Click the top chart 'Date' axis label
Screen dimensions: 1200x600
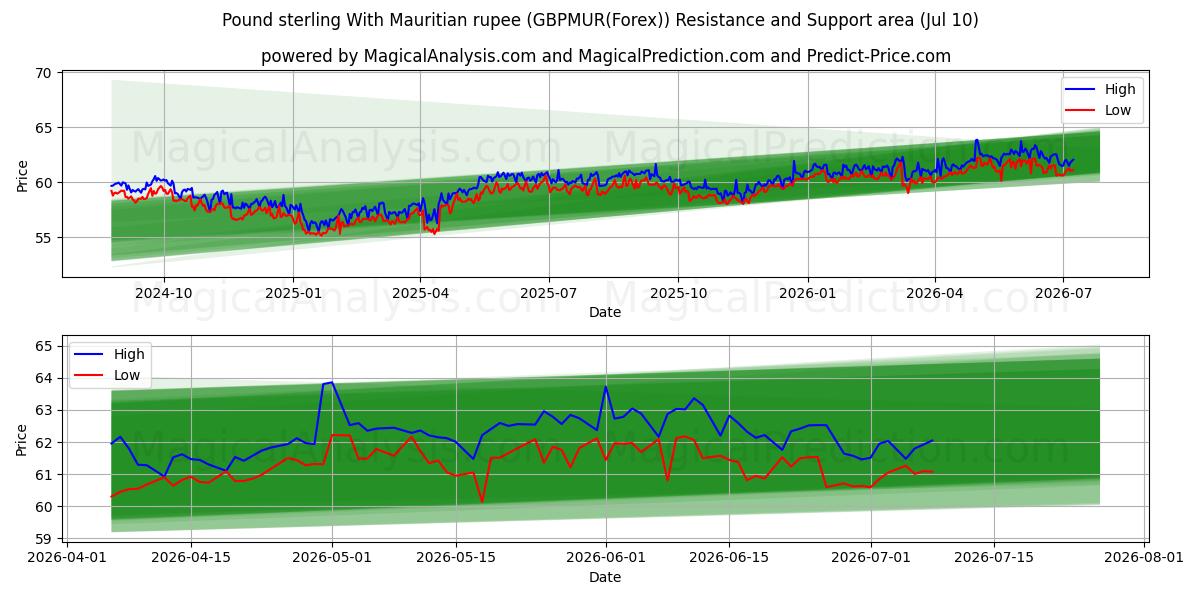coord(604,312)
